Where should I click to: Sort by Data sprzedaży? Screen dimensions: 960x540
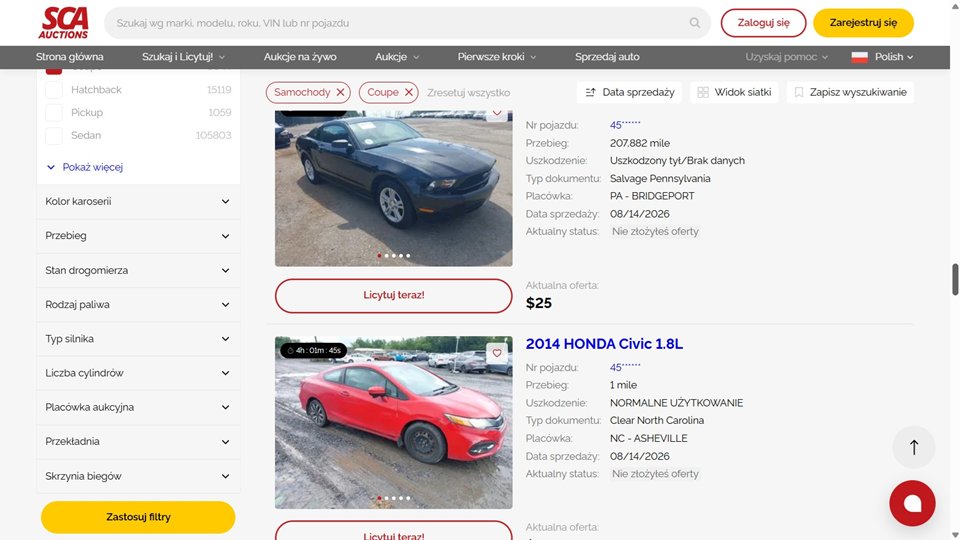[x=629, y=92]
